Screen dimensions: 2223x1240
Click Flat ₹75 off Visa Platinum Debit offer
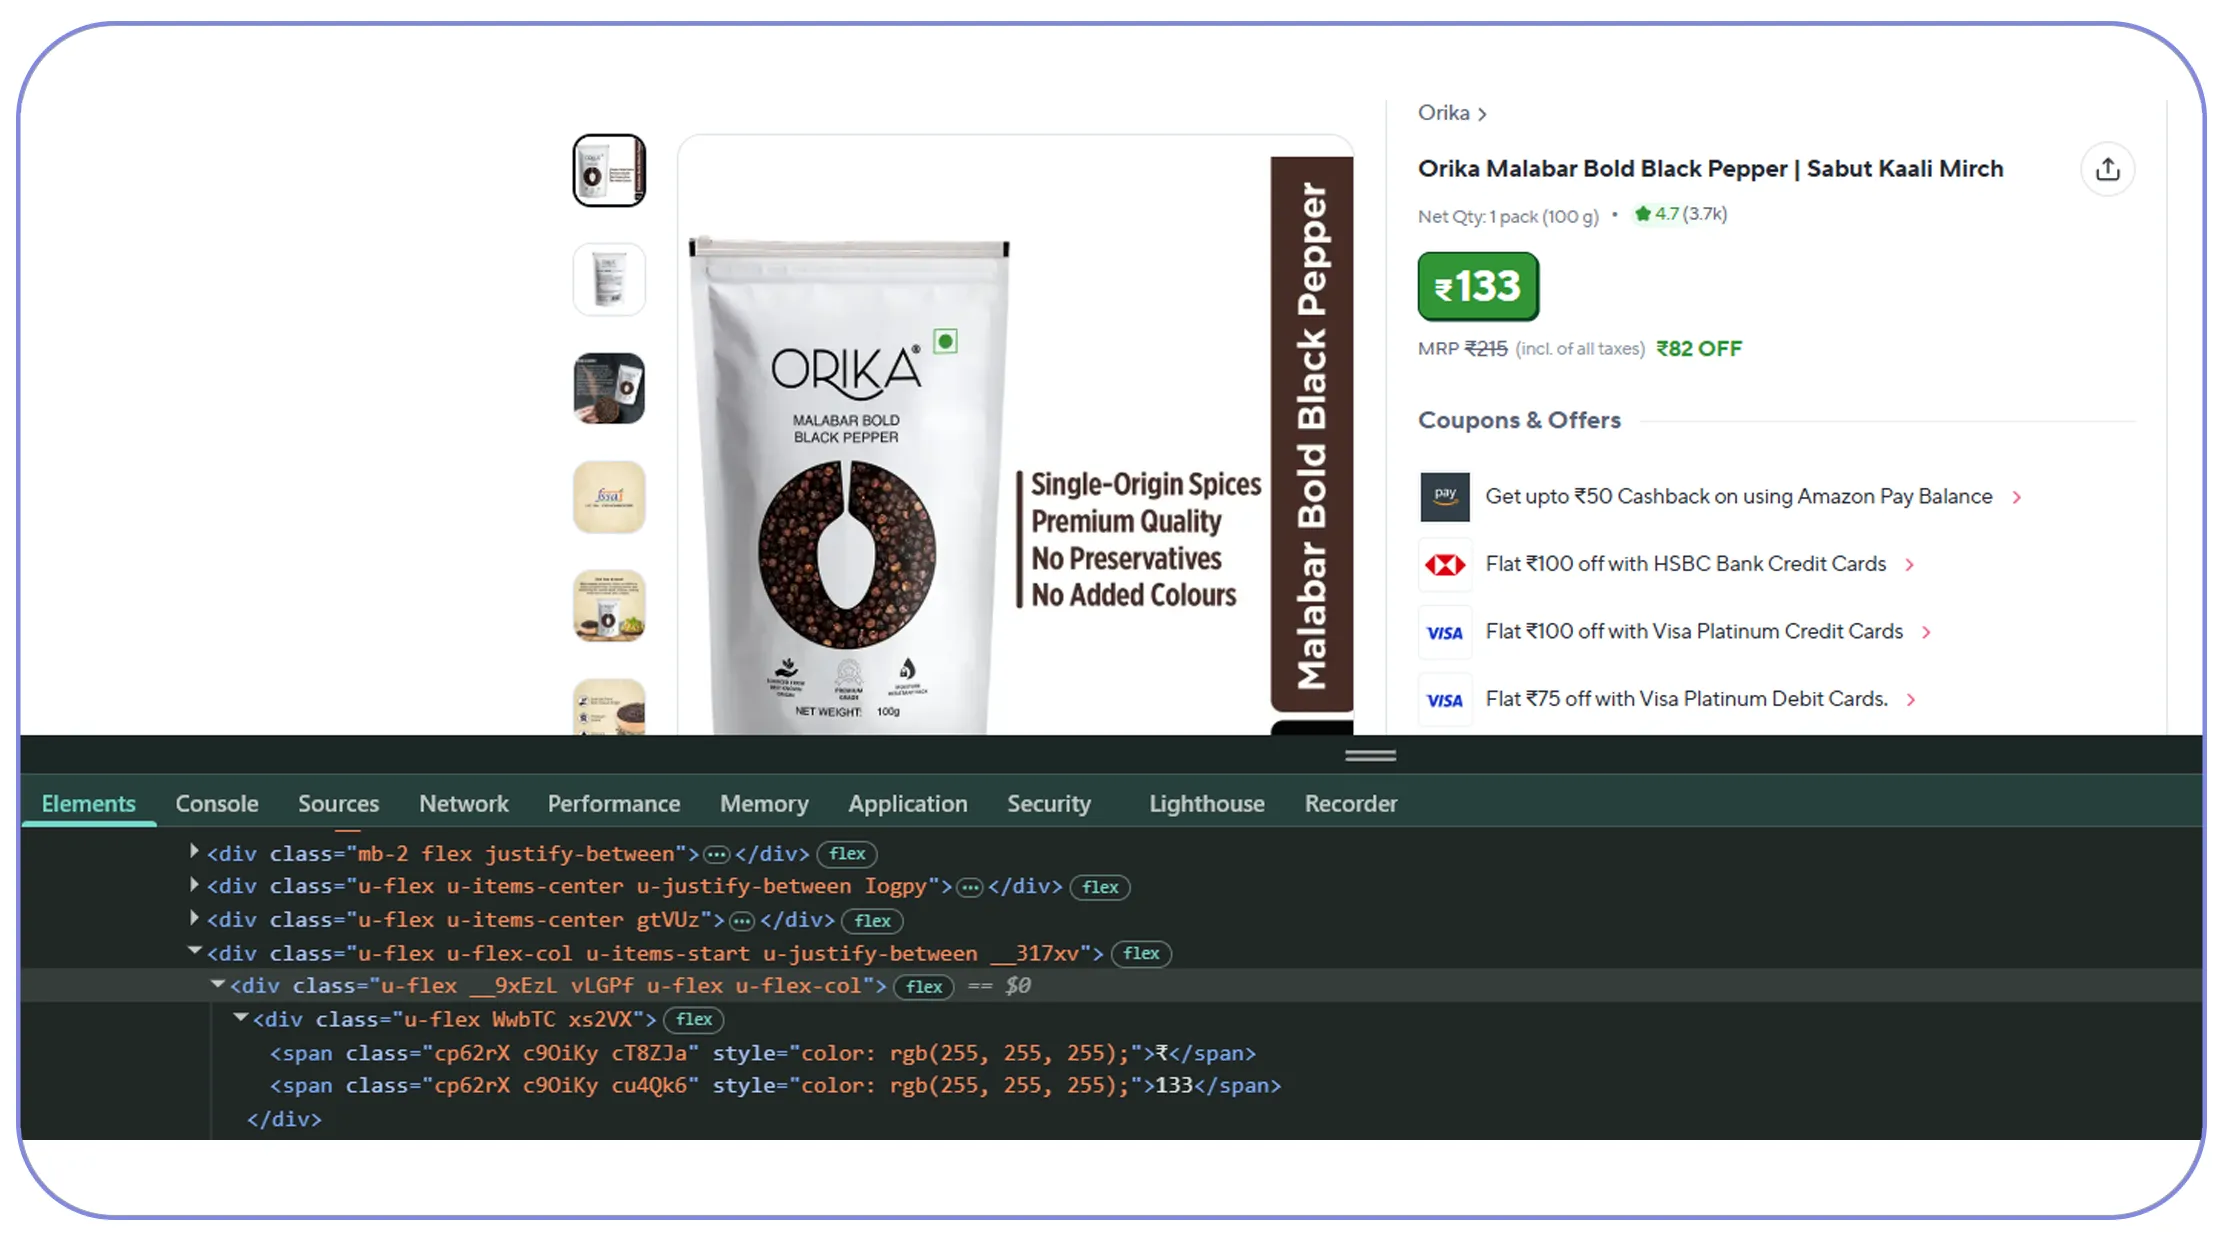1687,700
